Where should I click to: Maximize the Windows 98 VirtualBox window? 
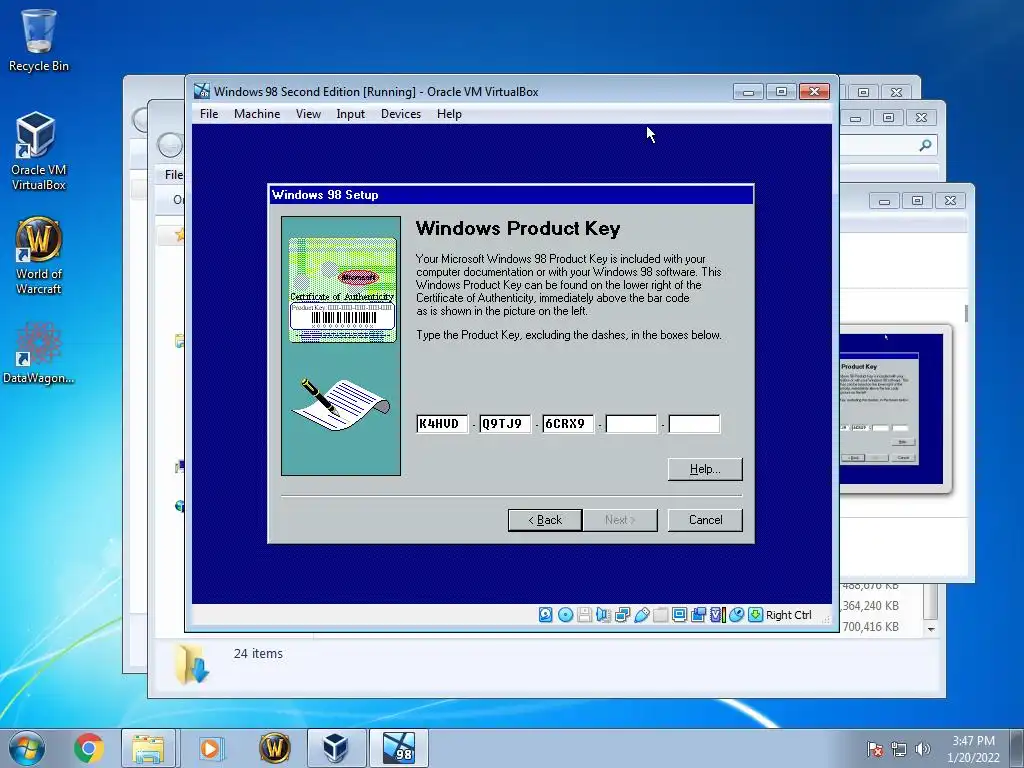781,91
